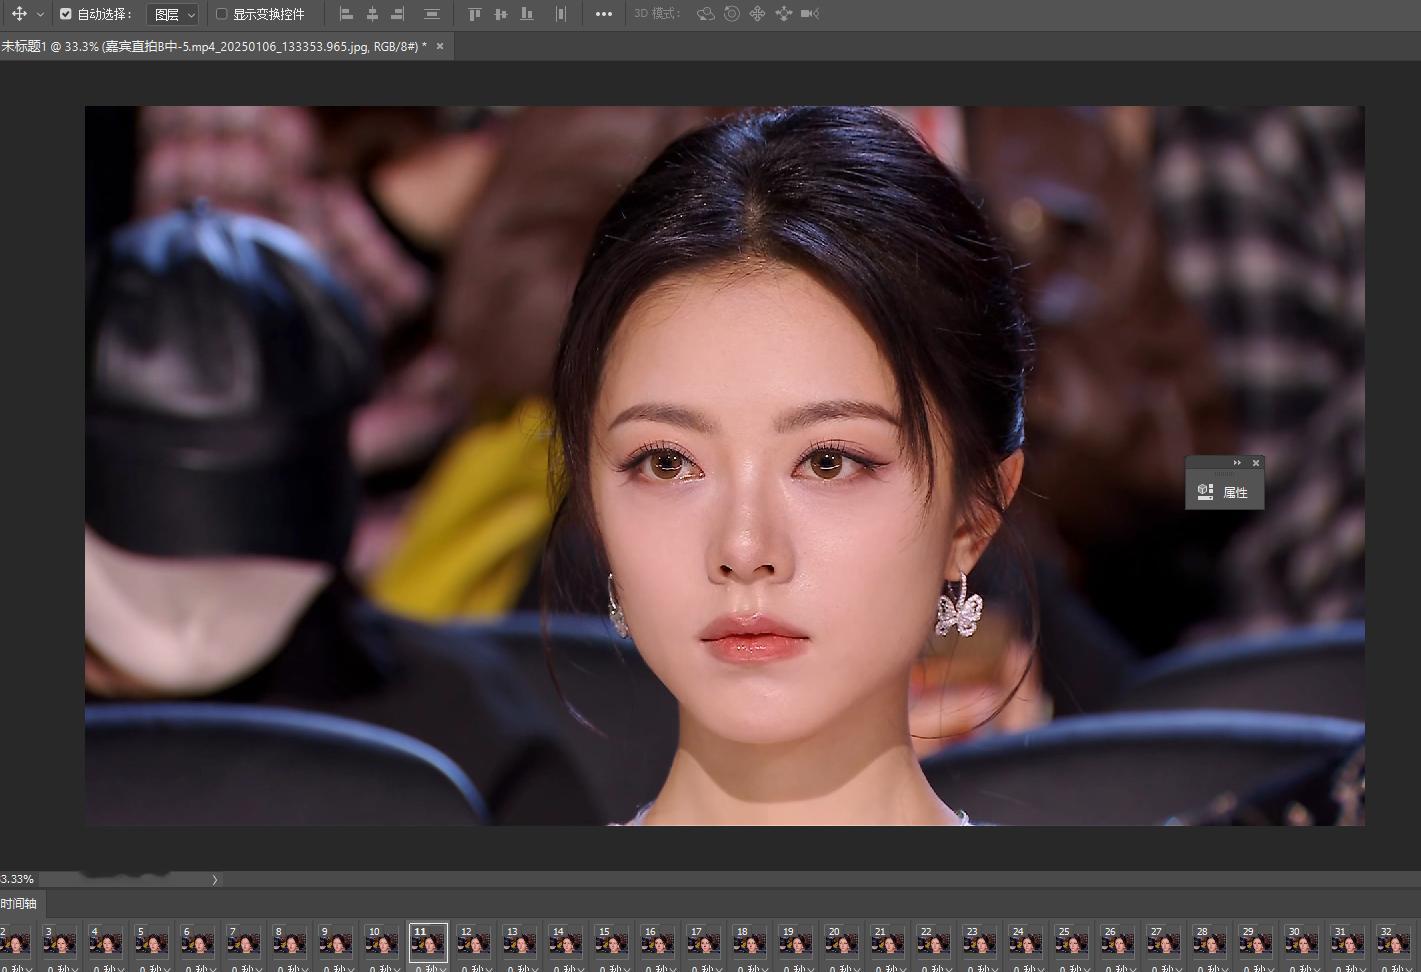
Task: Select timeline frame 29 thumbnail
Action: [1256, 942]
